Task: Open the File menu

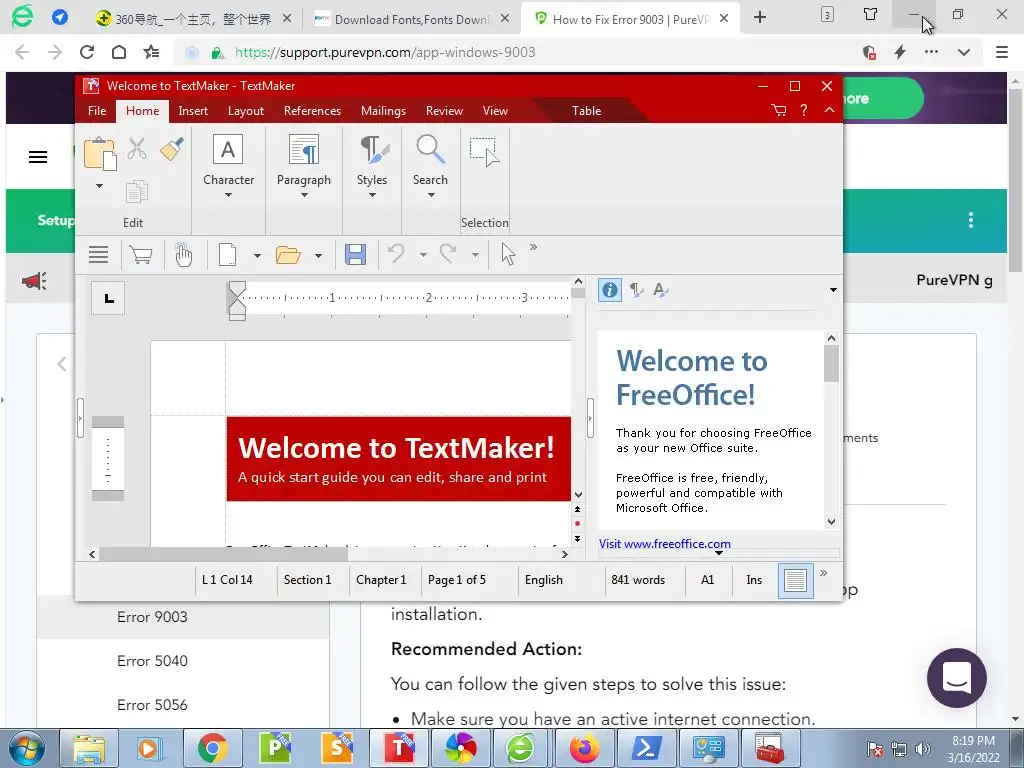Action: point(97,111)
